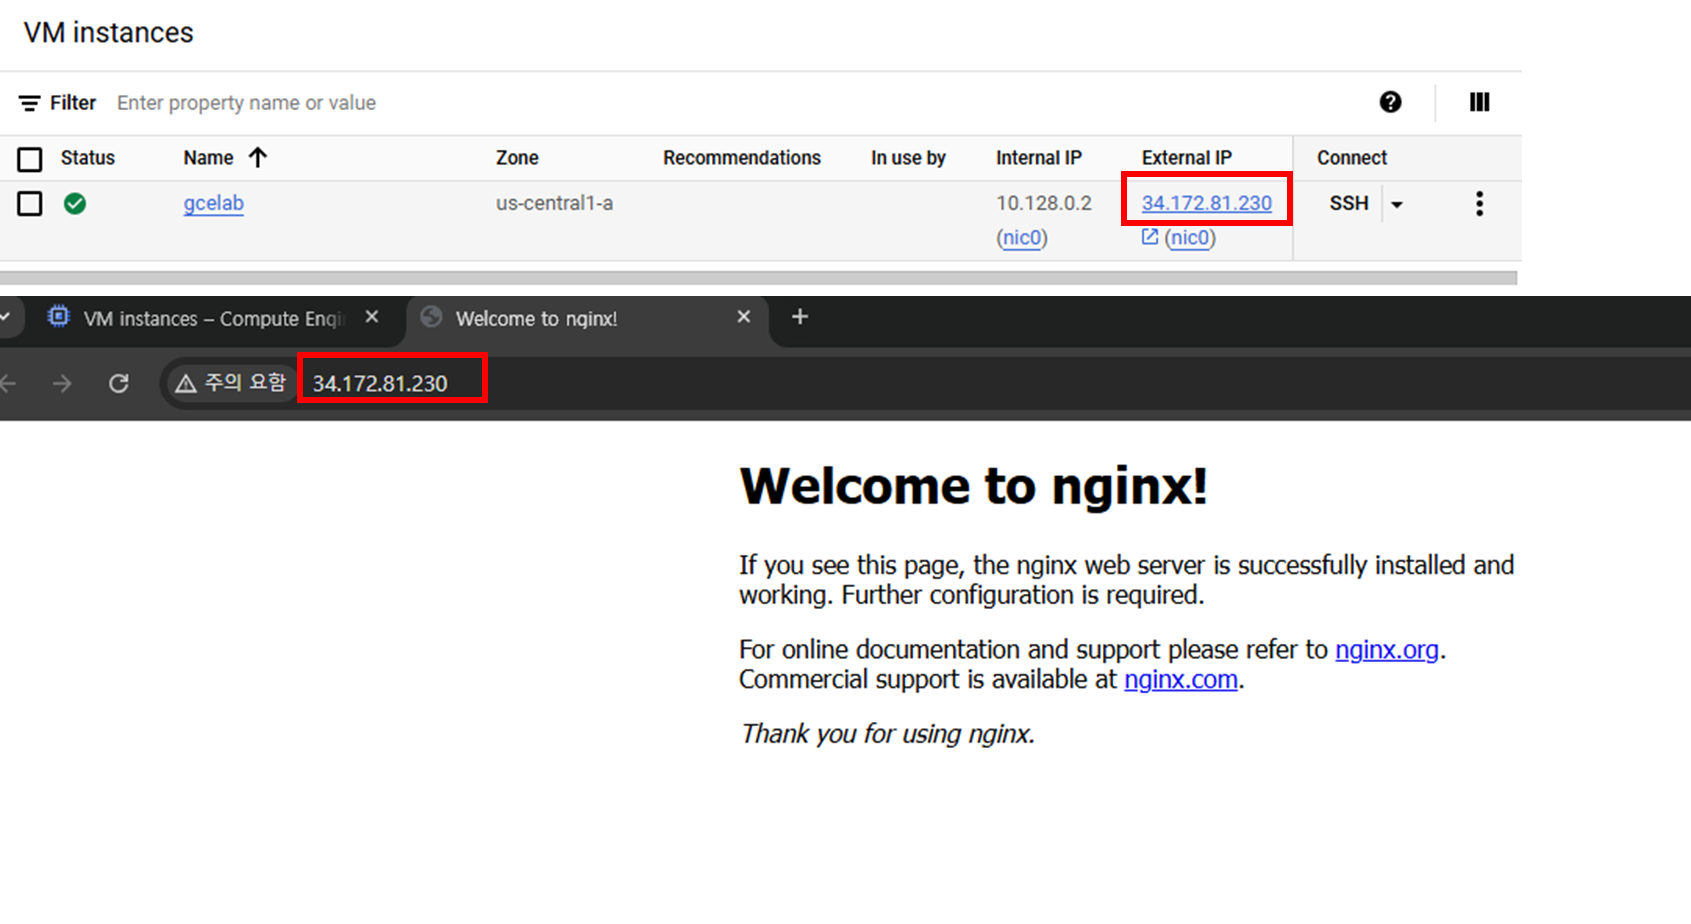Sort by Name ascending arrow
Image resolution: width=1691 pixels, height=924 pixels.
pos(258,158)
